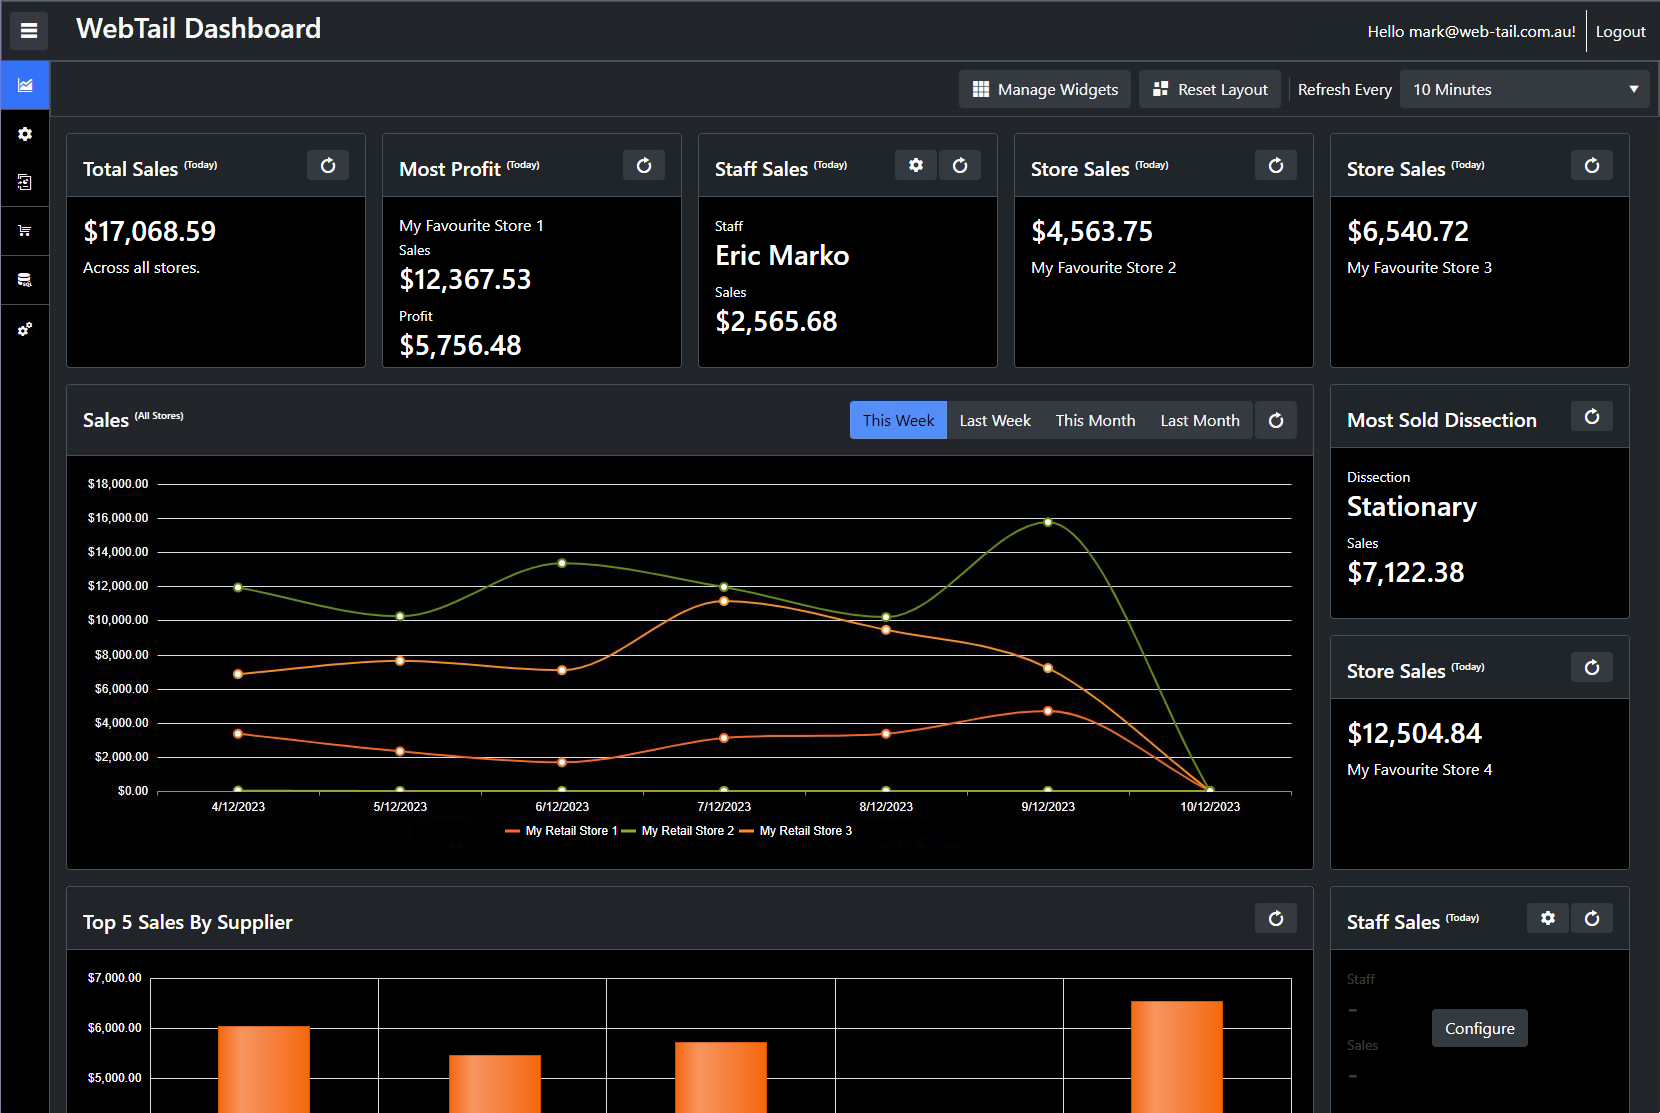Refresh the Most Sold Dissection widget
1660x1113 pixels.
coord(1592,417)
